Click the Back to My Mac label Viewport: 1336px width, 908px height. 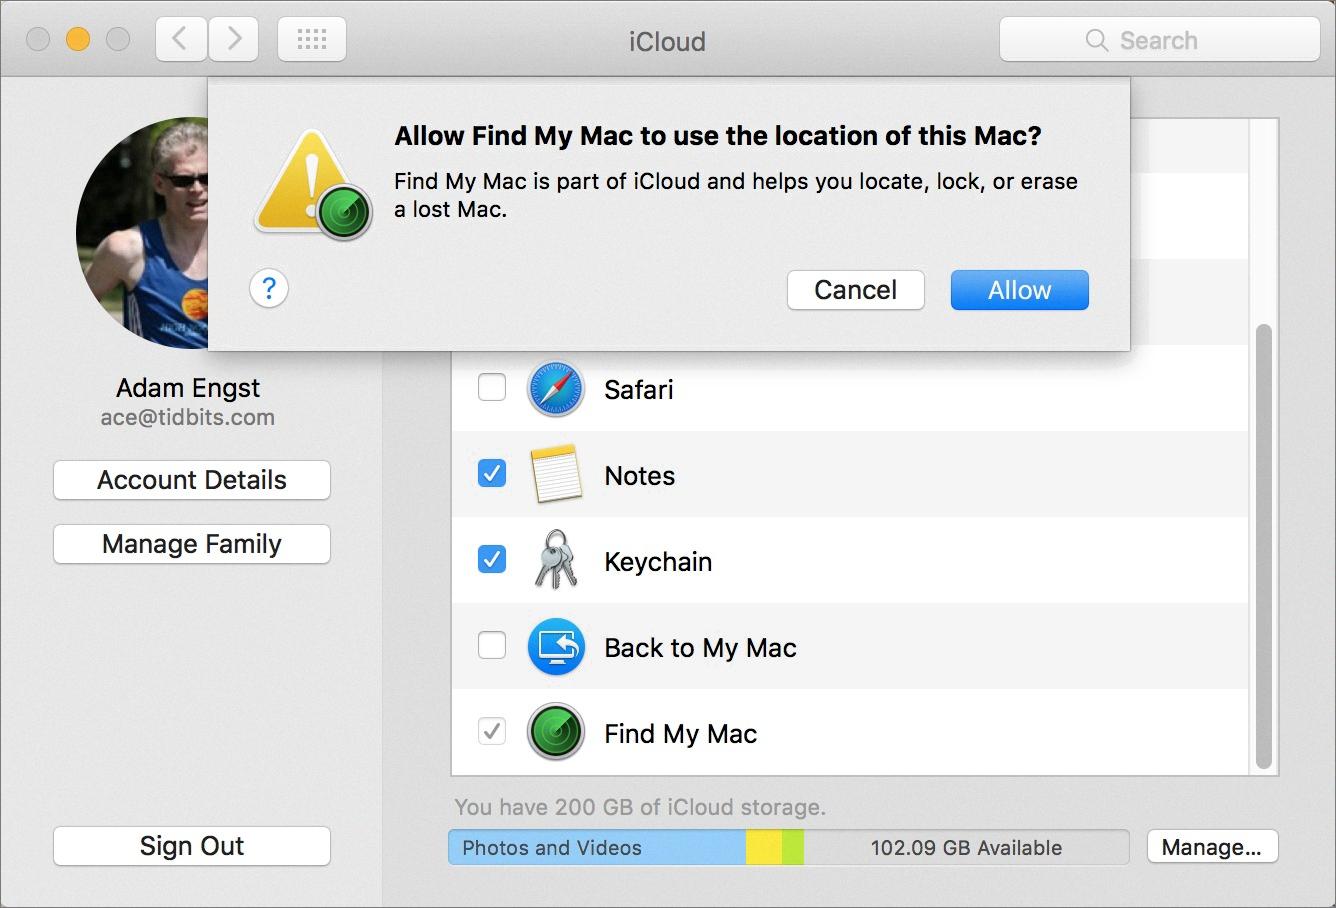point(700,648)
